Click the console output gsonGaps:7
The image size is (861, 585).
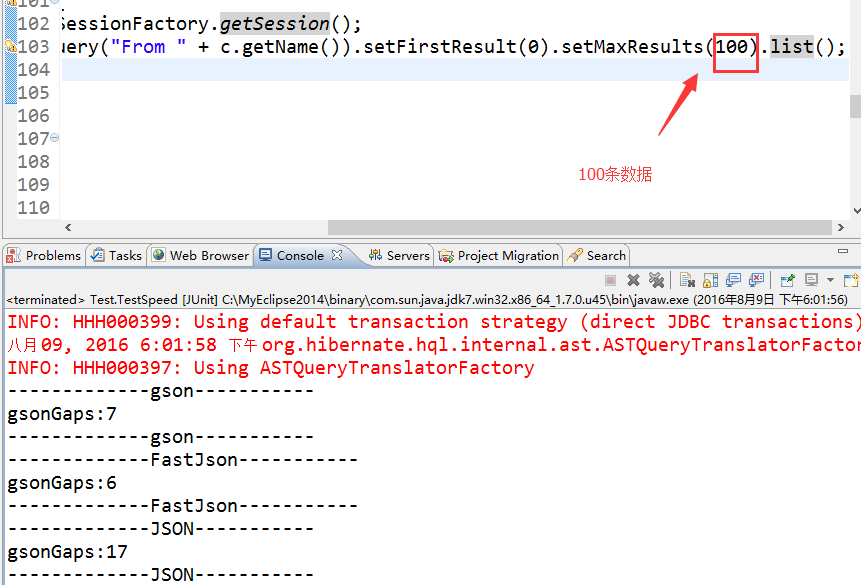[x=62, y=414]
